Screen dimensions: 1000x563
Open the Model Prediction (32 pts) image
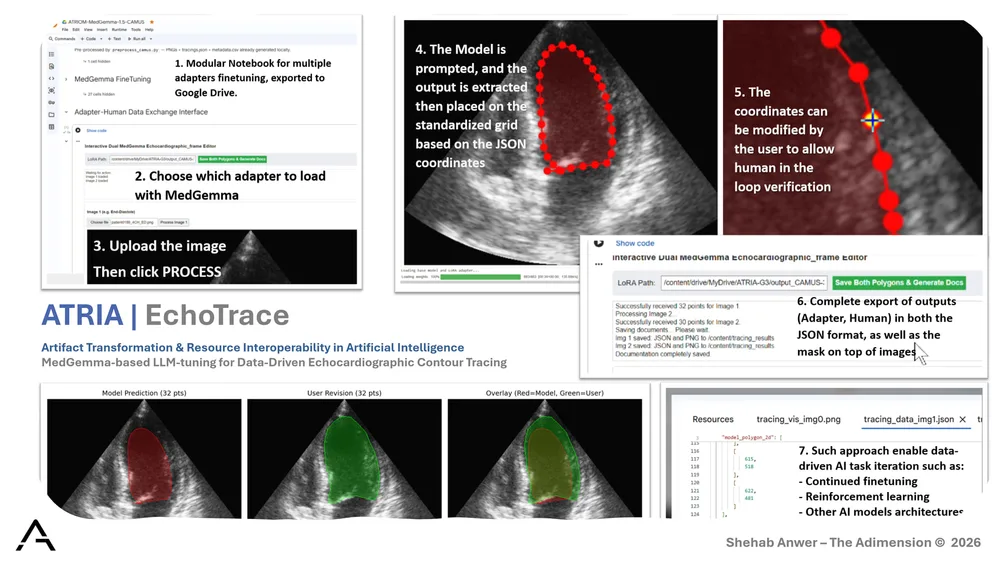pyautogui.click(x=144, y=458)
